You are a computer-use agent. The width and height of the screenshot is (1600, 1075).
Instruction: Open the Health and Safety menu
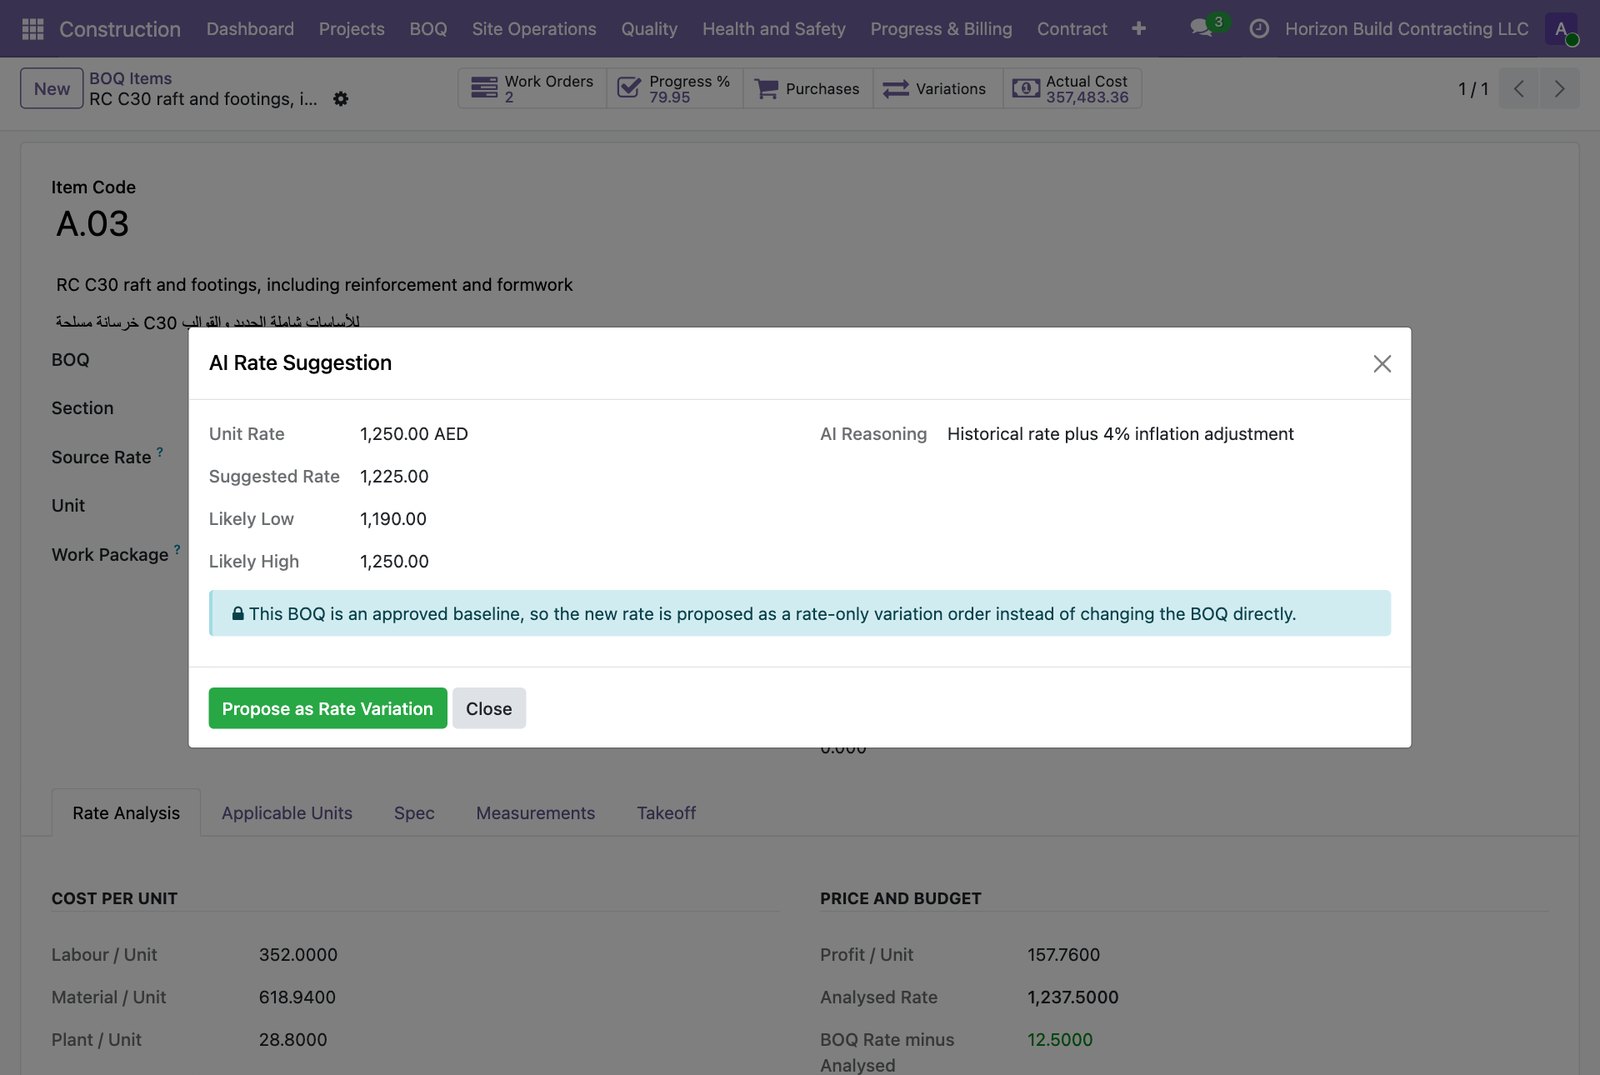(x=774, y=29)
